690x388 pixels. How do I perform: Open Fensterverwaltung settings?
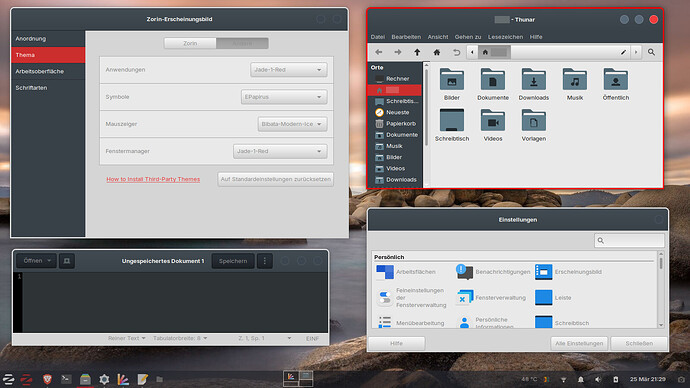pos(491,297)
